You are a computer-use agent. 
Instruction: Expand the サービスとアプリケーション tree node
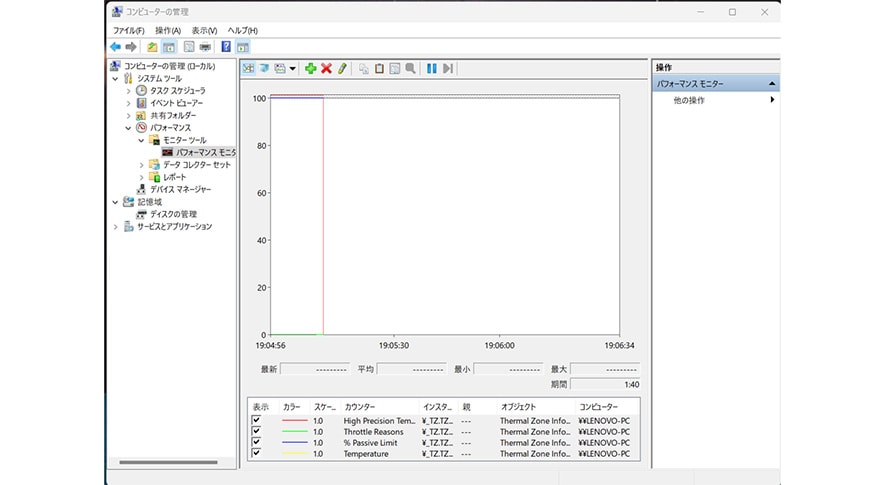116,227
